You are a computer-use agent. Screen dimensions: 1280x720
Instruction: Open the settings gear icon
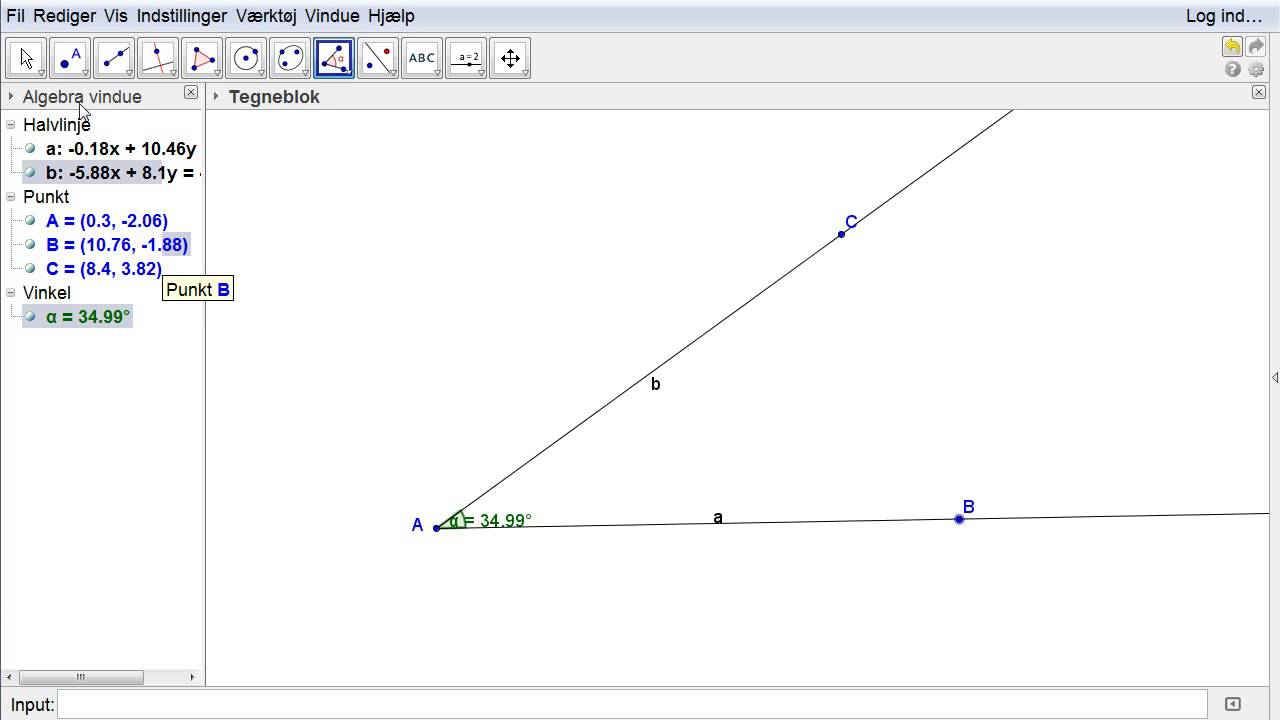1257,69
